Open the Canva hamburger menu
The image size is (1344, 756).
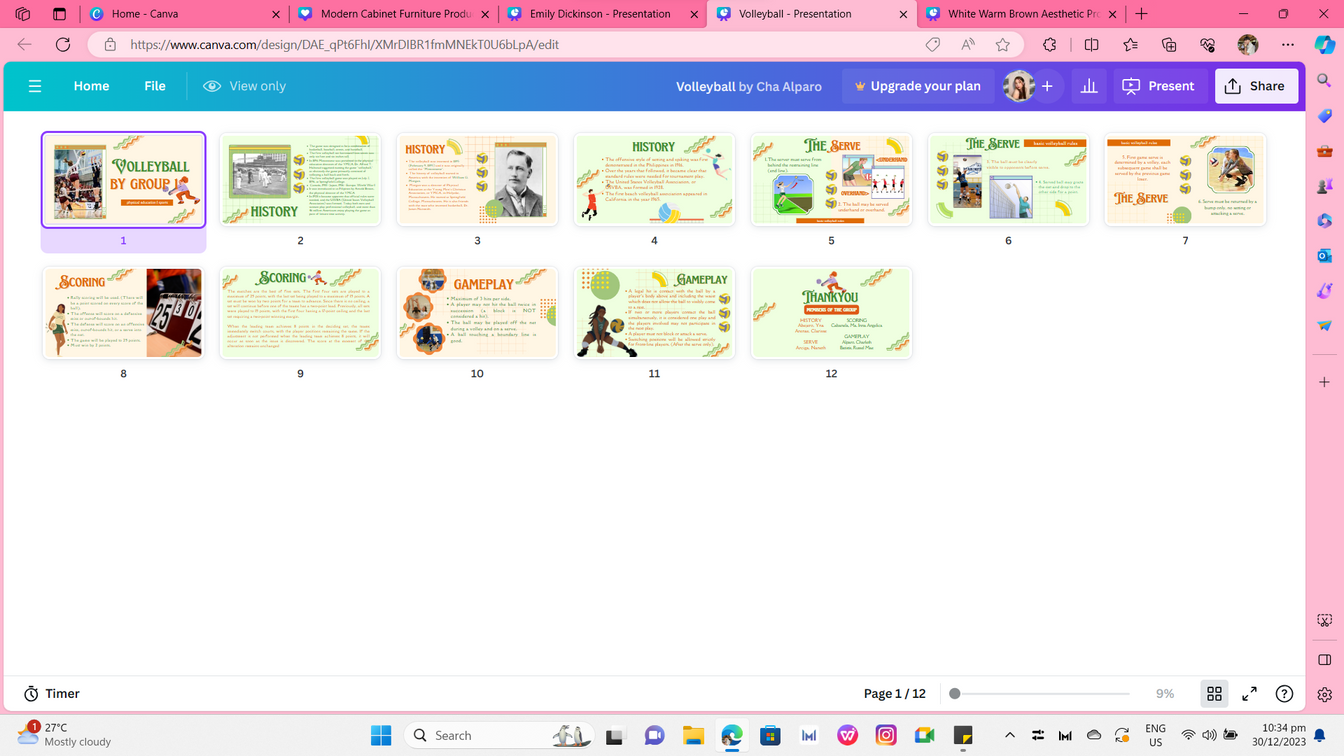[x=35, y=86]
